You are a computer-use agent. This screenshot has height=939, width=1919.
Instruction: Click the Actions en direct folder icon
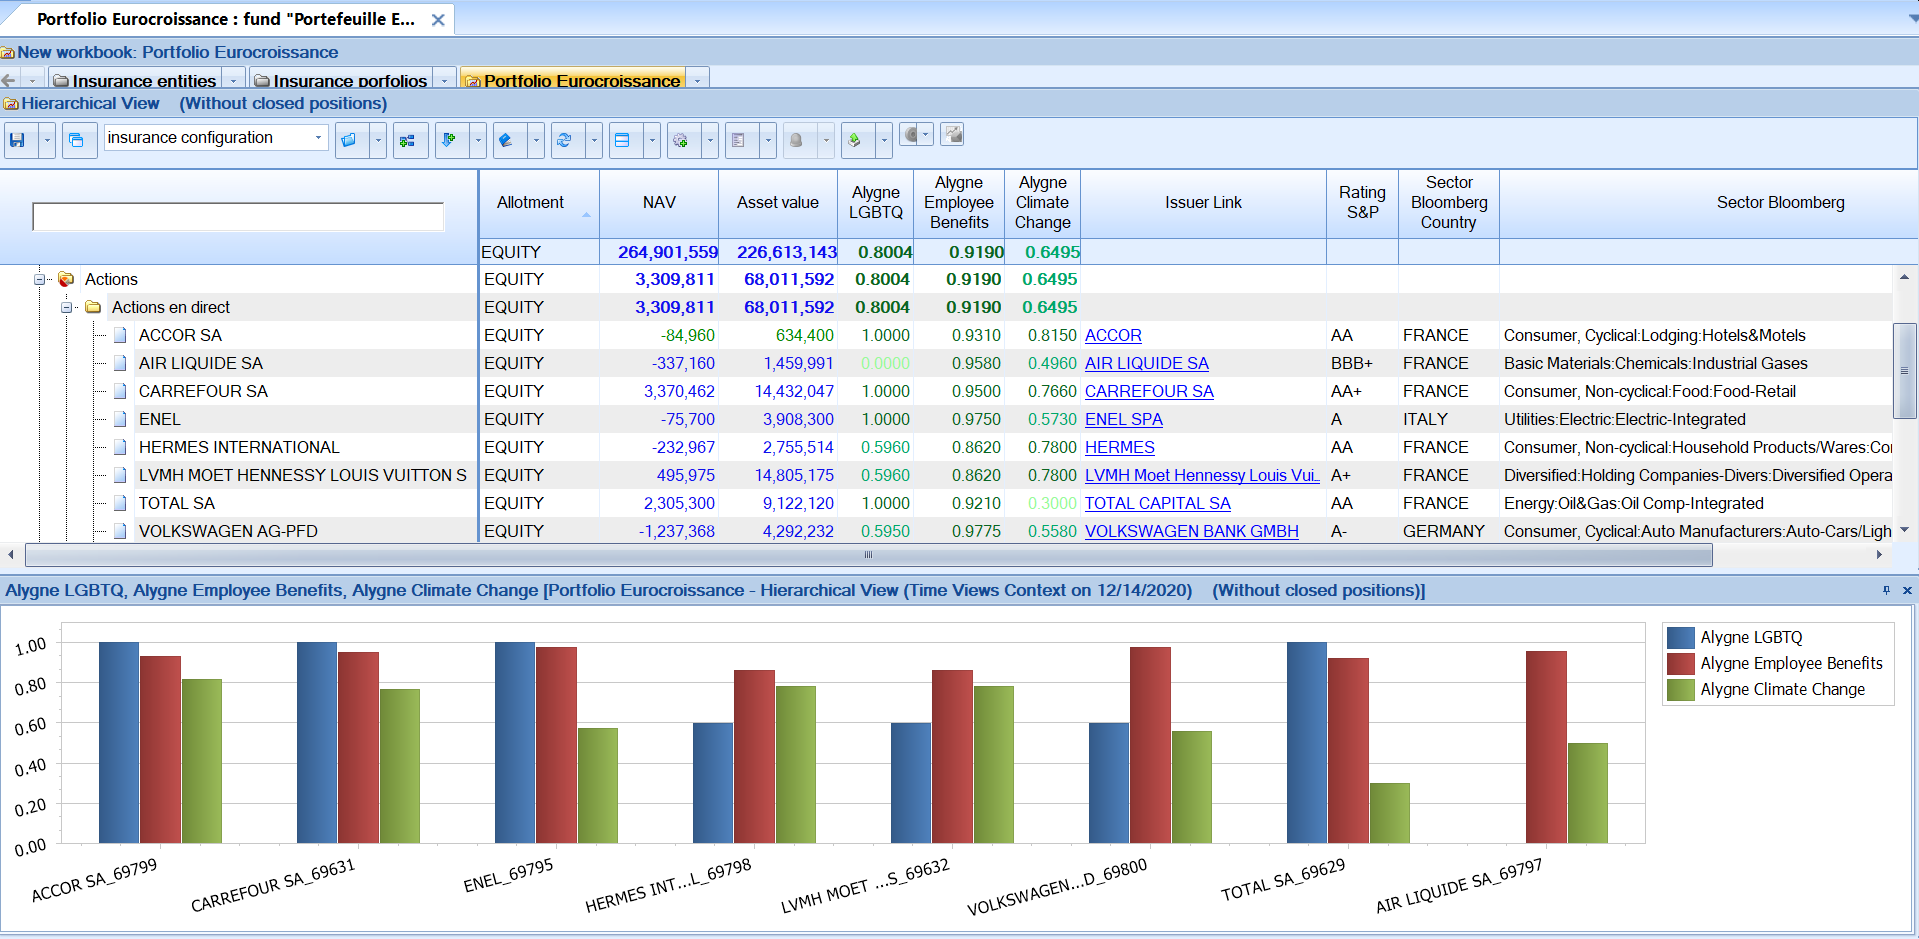(93, 307)
